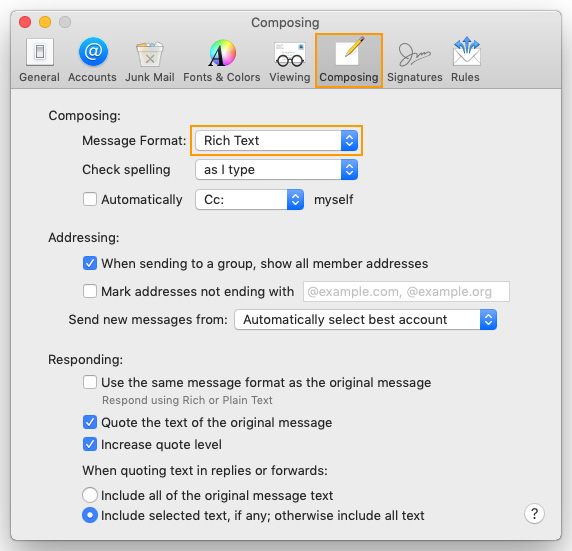Open the Rules envelope icon

coord(467,51)
